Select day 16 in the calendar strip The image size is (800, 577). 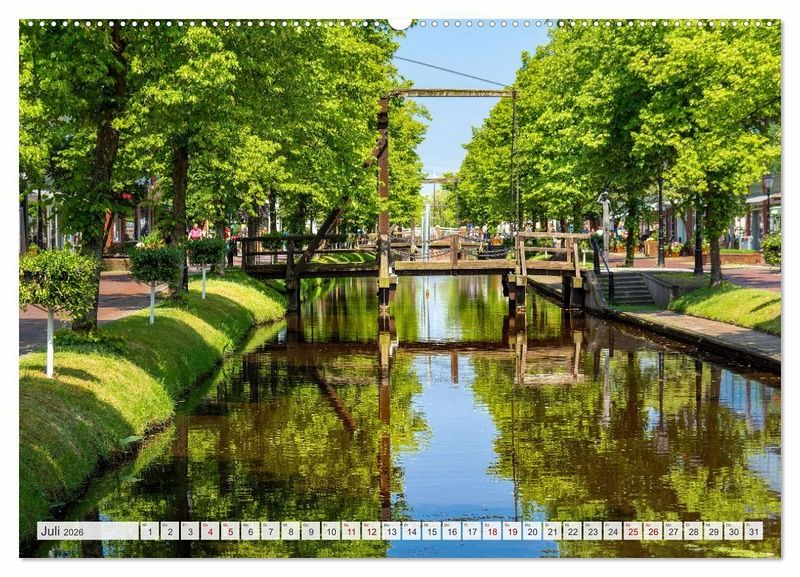[x=452, y=531]
